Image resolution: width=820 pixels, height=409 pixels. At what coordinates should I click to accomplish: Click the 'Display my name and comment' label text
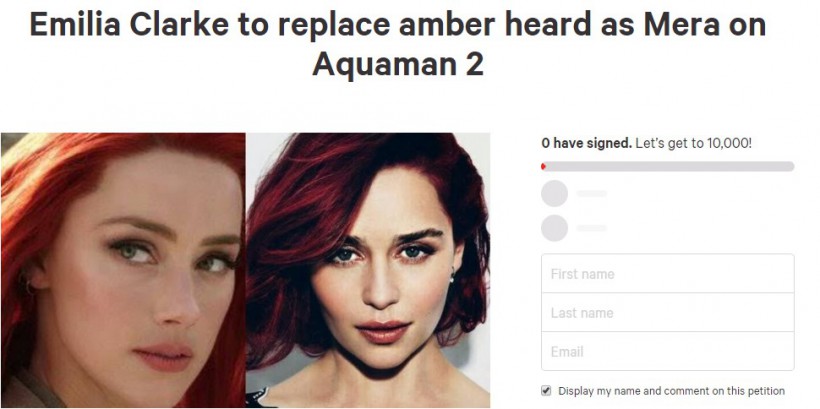[x=671, y=391]
